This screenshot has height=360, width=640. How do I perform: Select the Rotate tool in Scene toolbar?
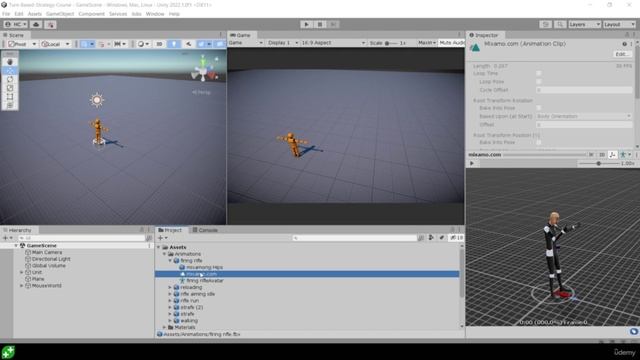[10, 79]
